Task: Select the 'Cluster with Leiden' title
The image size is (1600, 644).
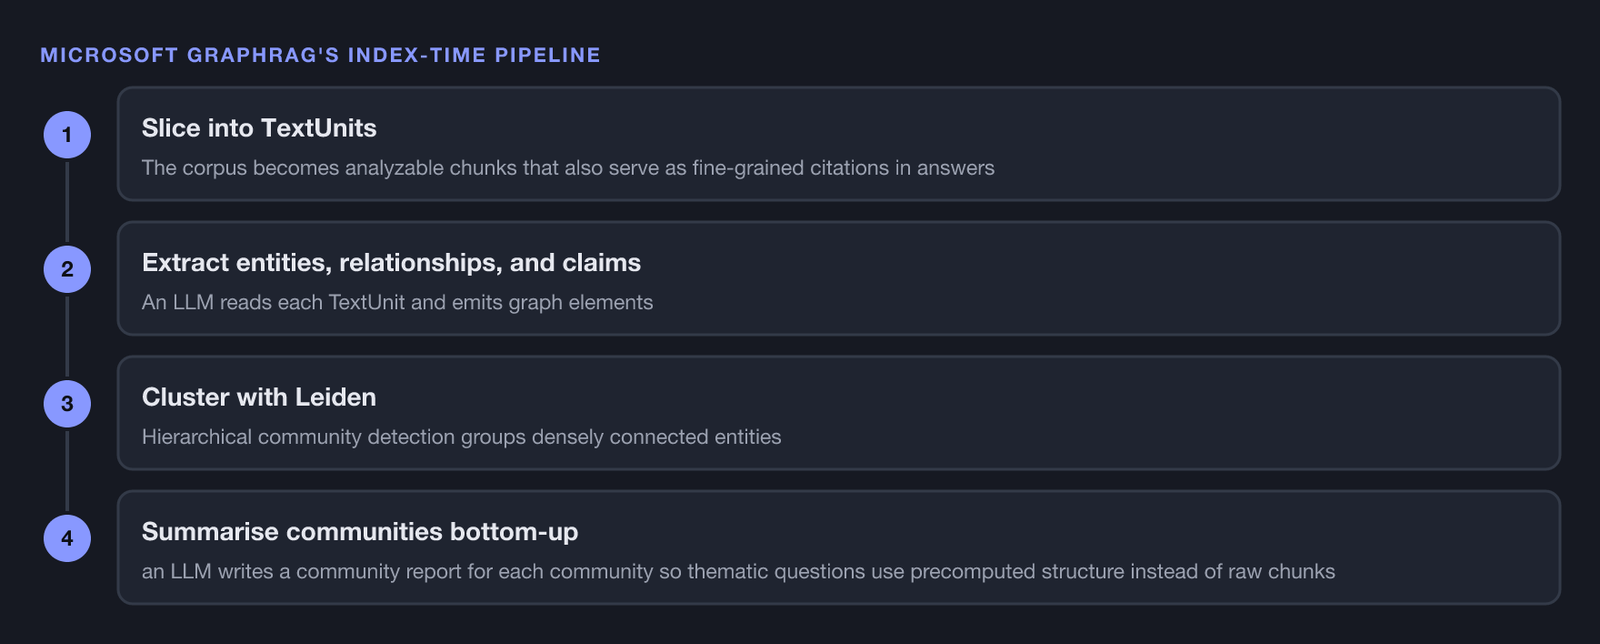Action: (x=259, y=397)
